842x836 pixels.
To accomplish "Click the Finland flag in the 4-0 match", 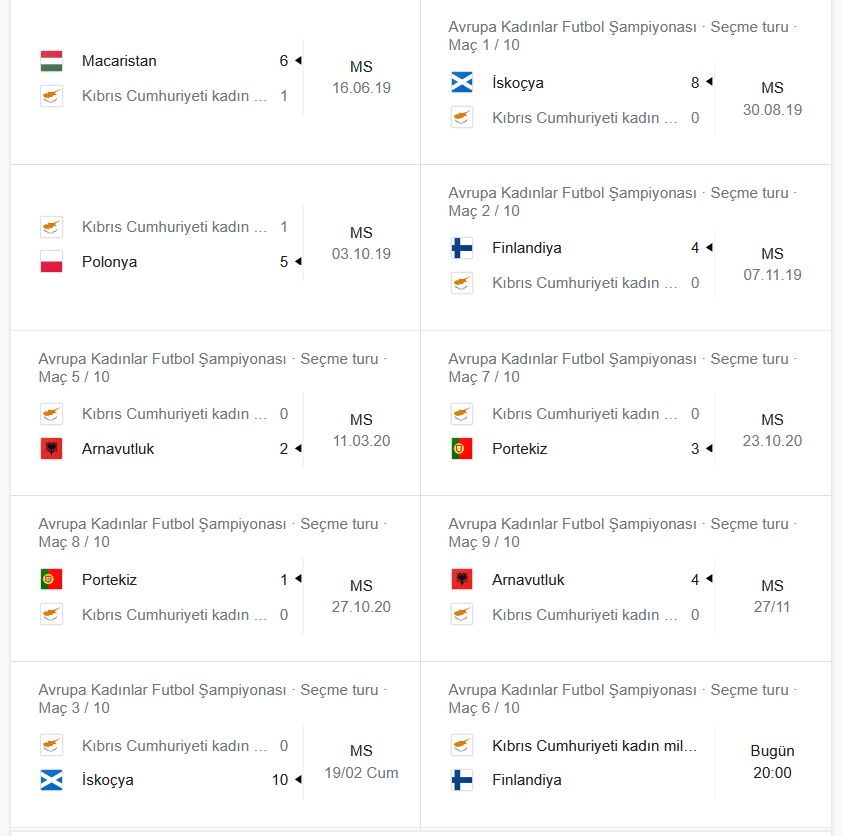I will pyautogui.click(x=462, y=248).
